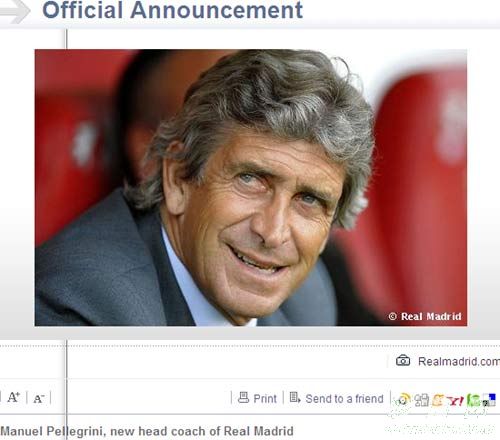This screenshot has width=500, height=440.
Task: Click the Send to a friend icon
Action: [x=295, y=397]
